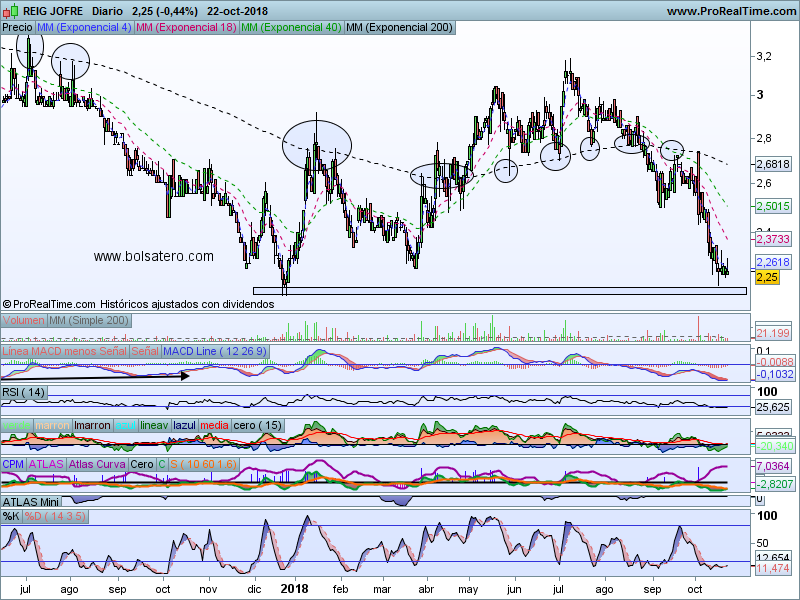Click the MM (Exponencial 200) legend tag
This screenshot has width=800, height=600.
point(398,28)
